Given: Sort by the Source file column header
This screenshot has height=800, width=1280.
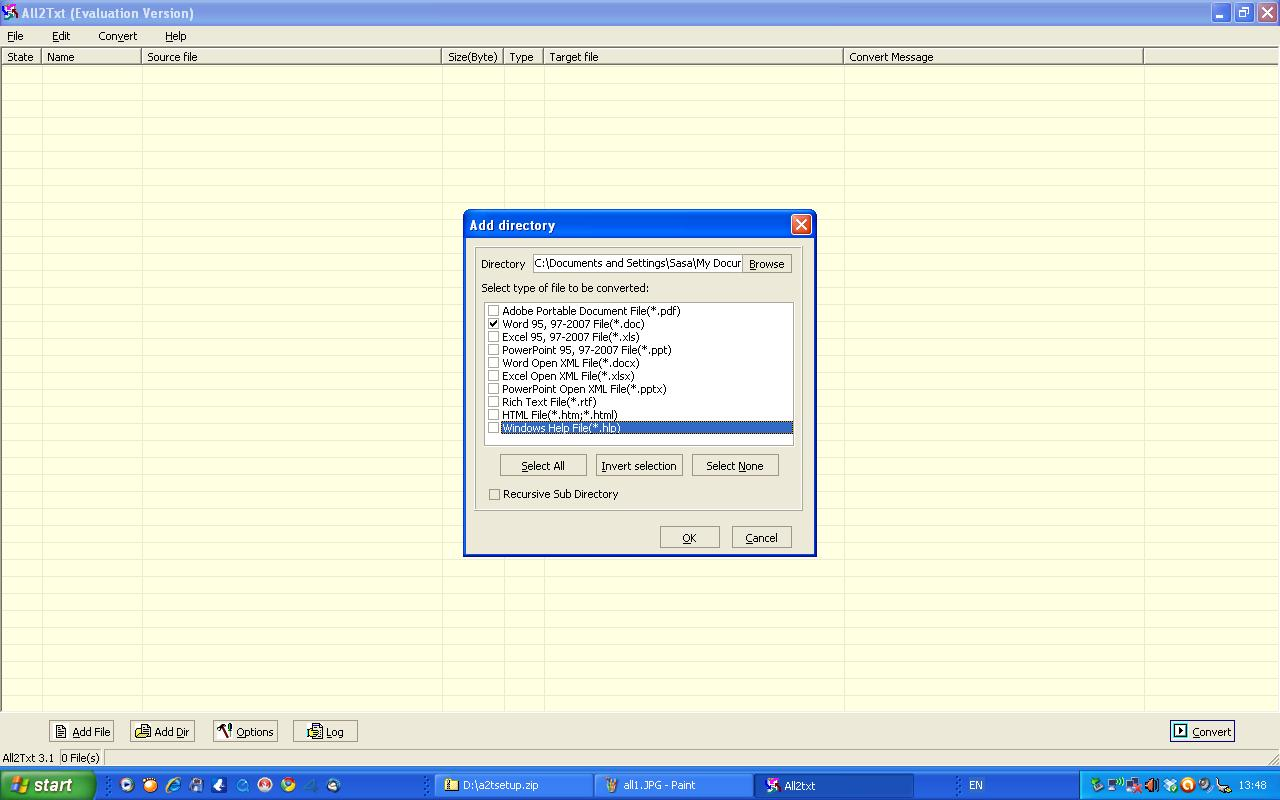Looking at the screenshot, I should (292, 57).
